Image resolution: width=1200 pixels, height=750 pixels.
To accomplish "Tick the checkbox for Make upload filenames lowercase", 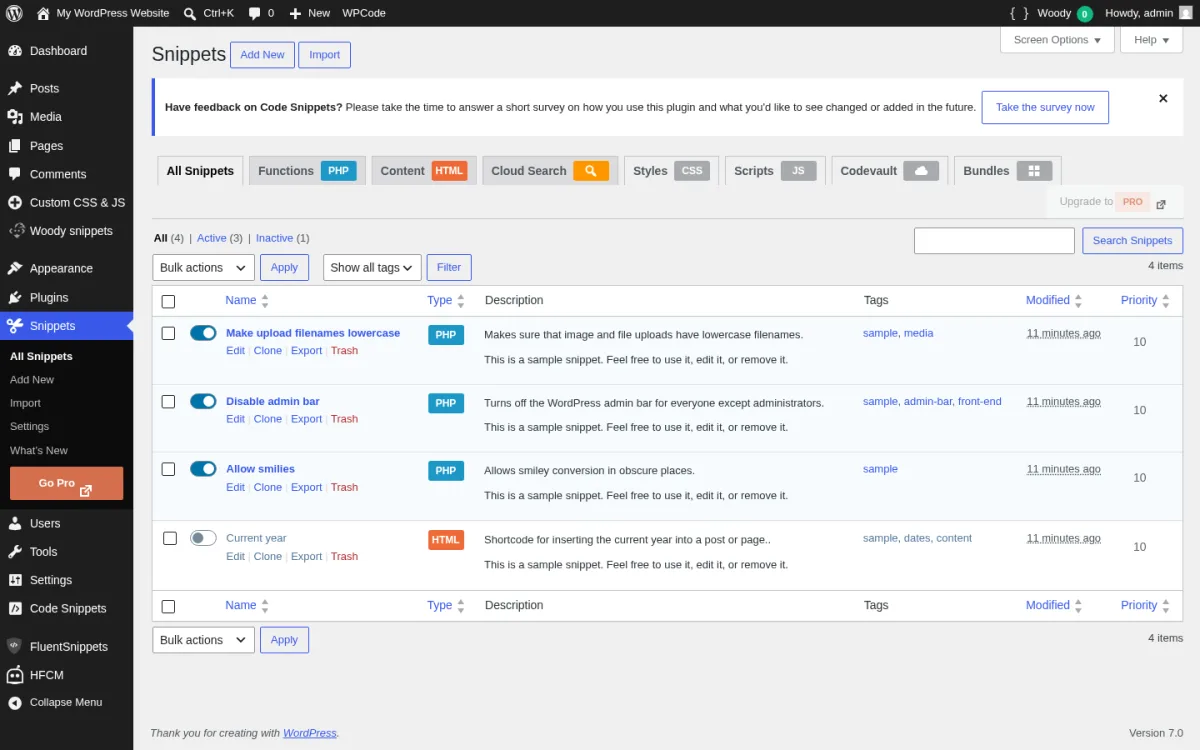I will coord(168,333).
